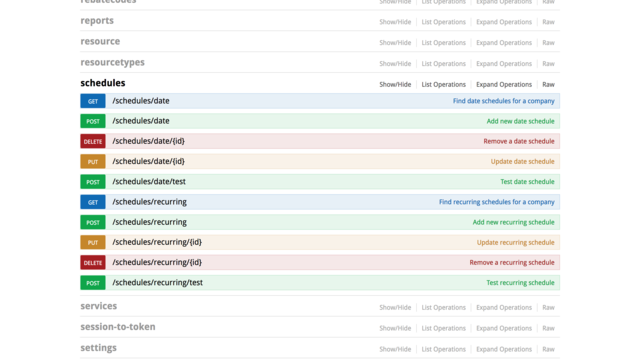This screenshot has width=640, height=360.
Task: Click the DELETE badge for /schedules/date/{id}
Action: [93, 141]
